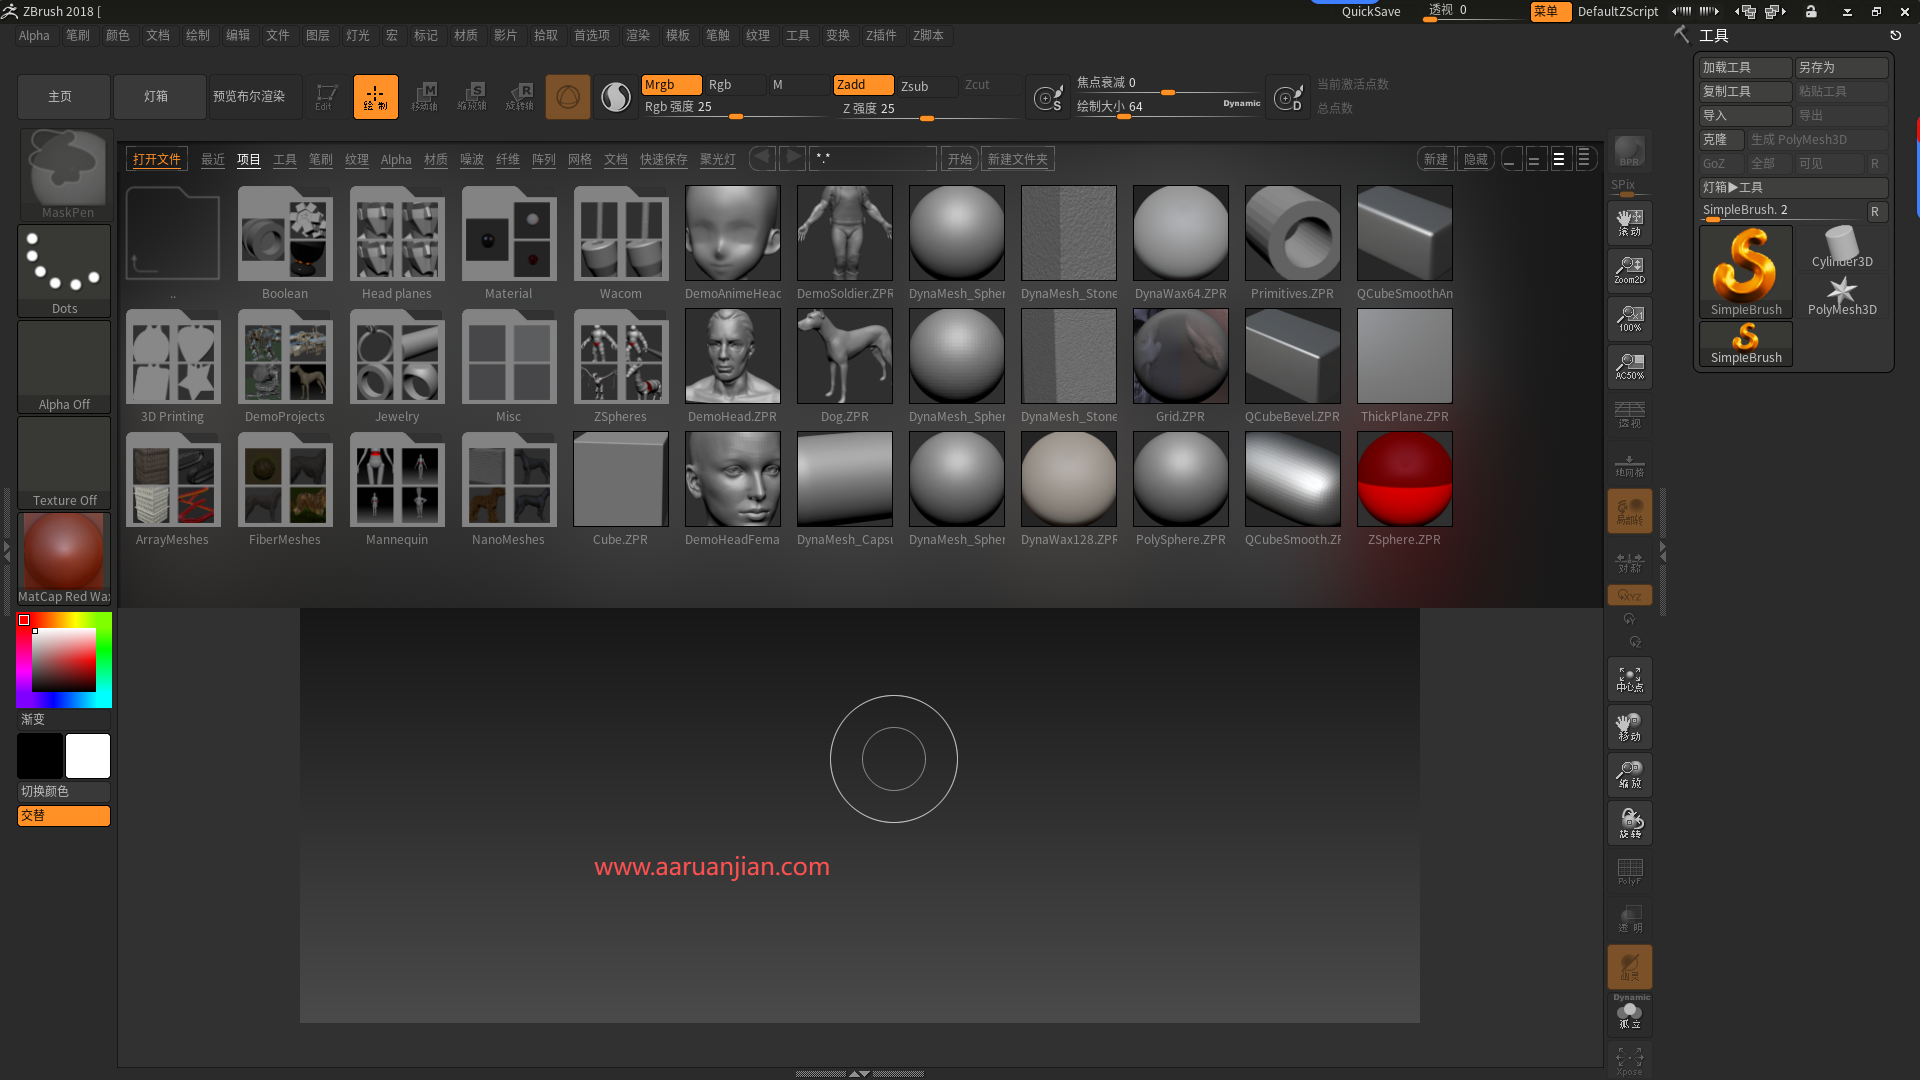The width and height of the screenshot is (1920, 1080).
Task: Activate the 缩放 (Scale) icon on the right shelf
Action: click(1629, 774)
